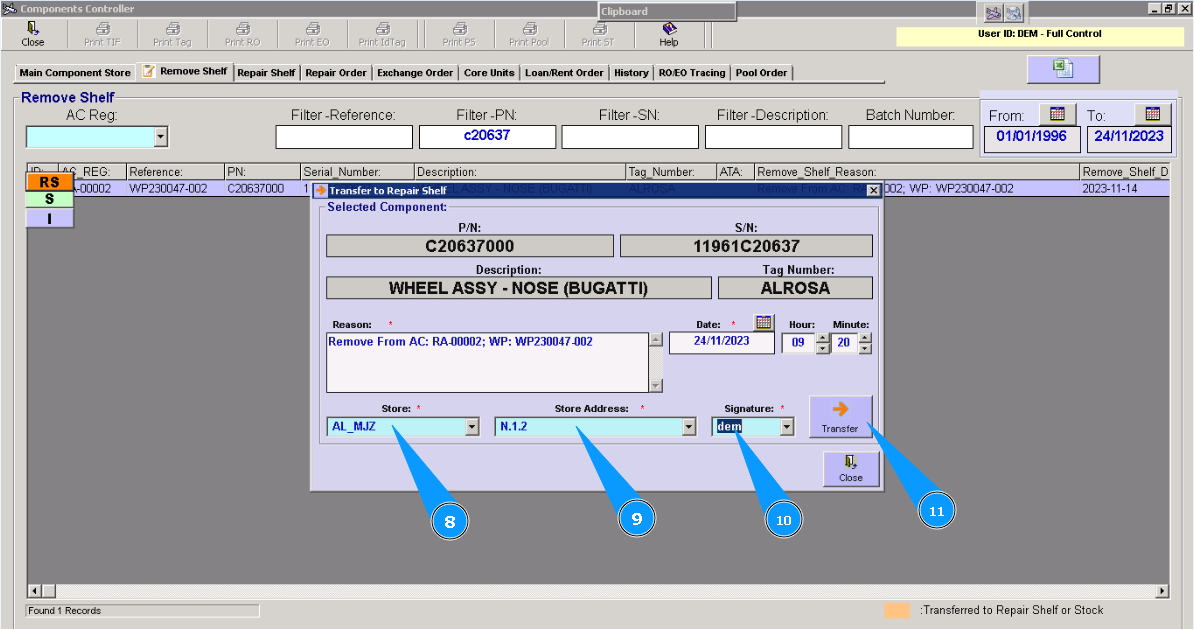Open the From date calendar icon
This screenshot has height=630, width=1194.
[x=1058, y=114]
